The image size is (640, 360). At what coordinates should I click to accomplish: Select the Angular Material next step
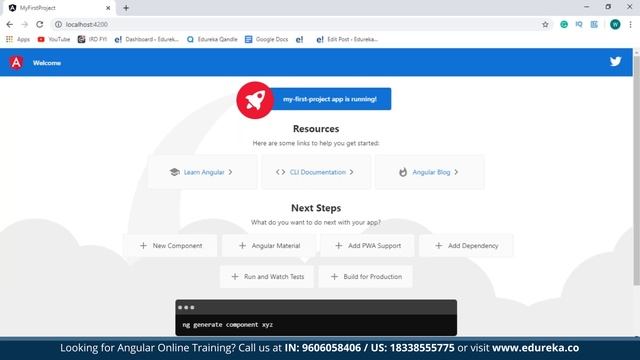pos(269,246)
